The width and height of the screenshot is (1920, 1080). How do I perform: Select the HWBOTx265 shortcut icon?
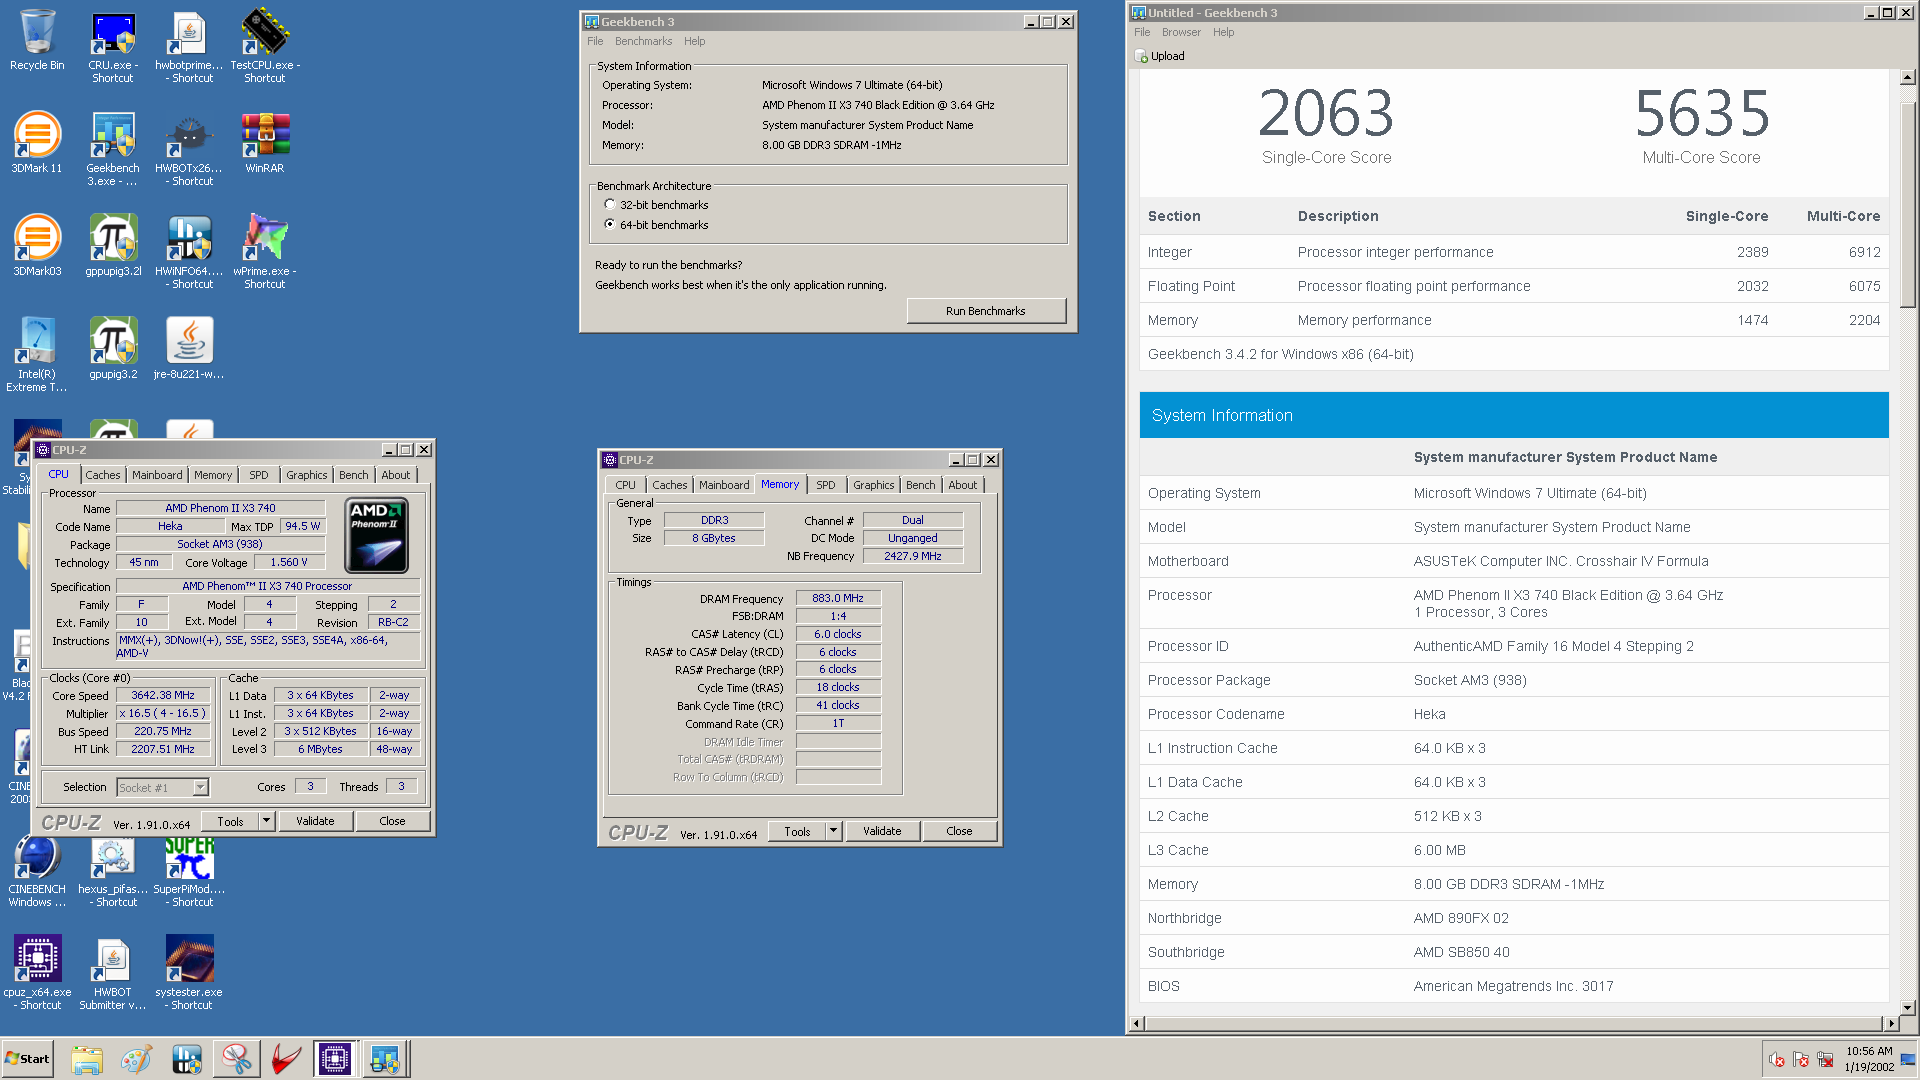189,149
